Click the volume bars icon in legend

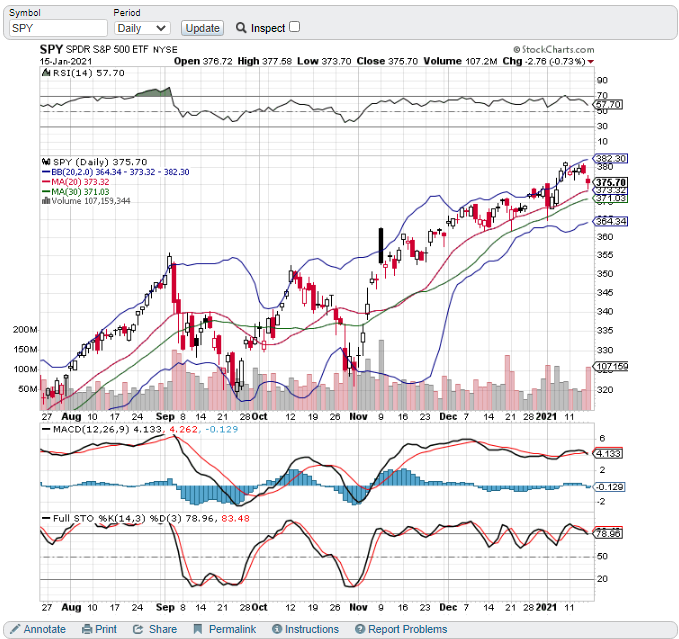(x=46, y=200)
